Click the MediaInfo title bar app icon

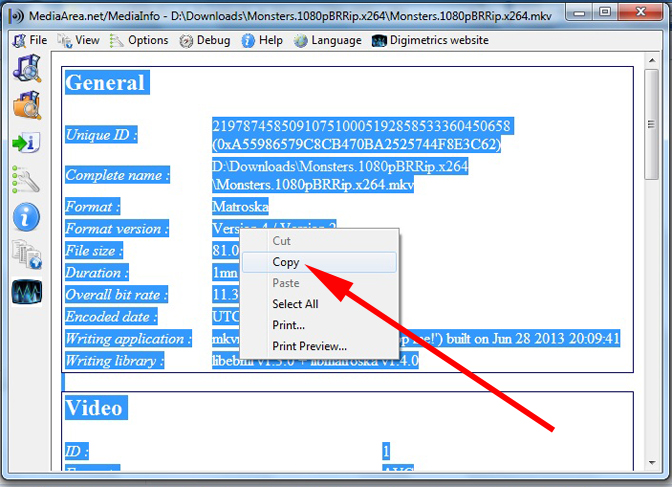(15, 16)
